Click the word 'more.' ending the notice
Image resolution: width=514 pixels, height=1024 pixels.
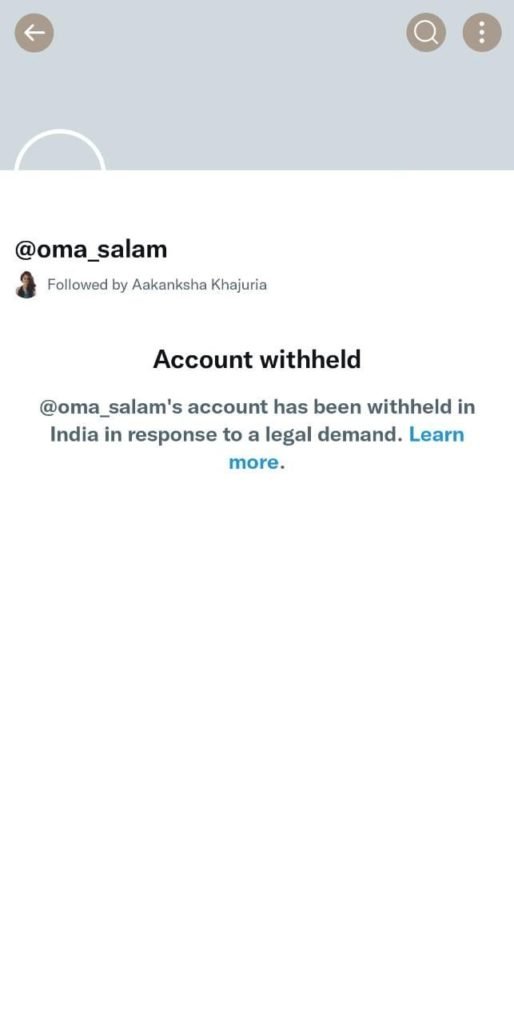tap(257, 462)
